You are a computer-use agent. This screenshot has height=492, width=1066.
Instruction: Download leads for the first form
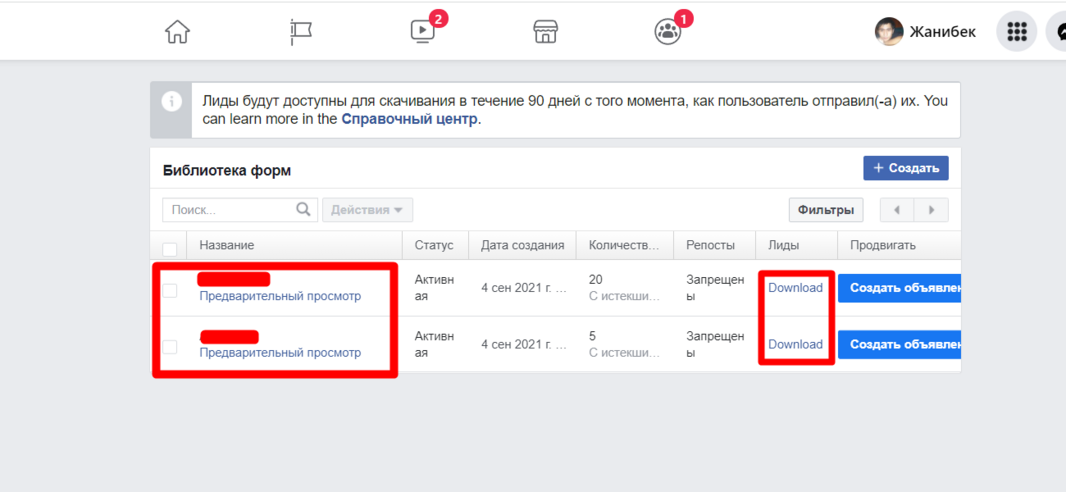click(x=795, y=288)
